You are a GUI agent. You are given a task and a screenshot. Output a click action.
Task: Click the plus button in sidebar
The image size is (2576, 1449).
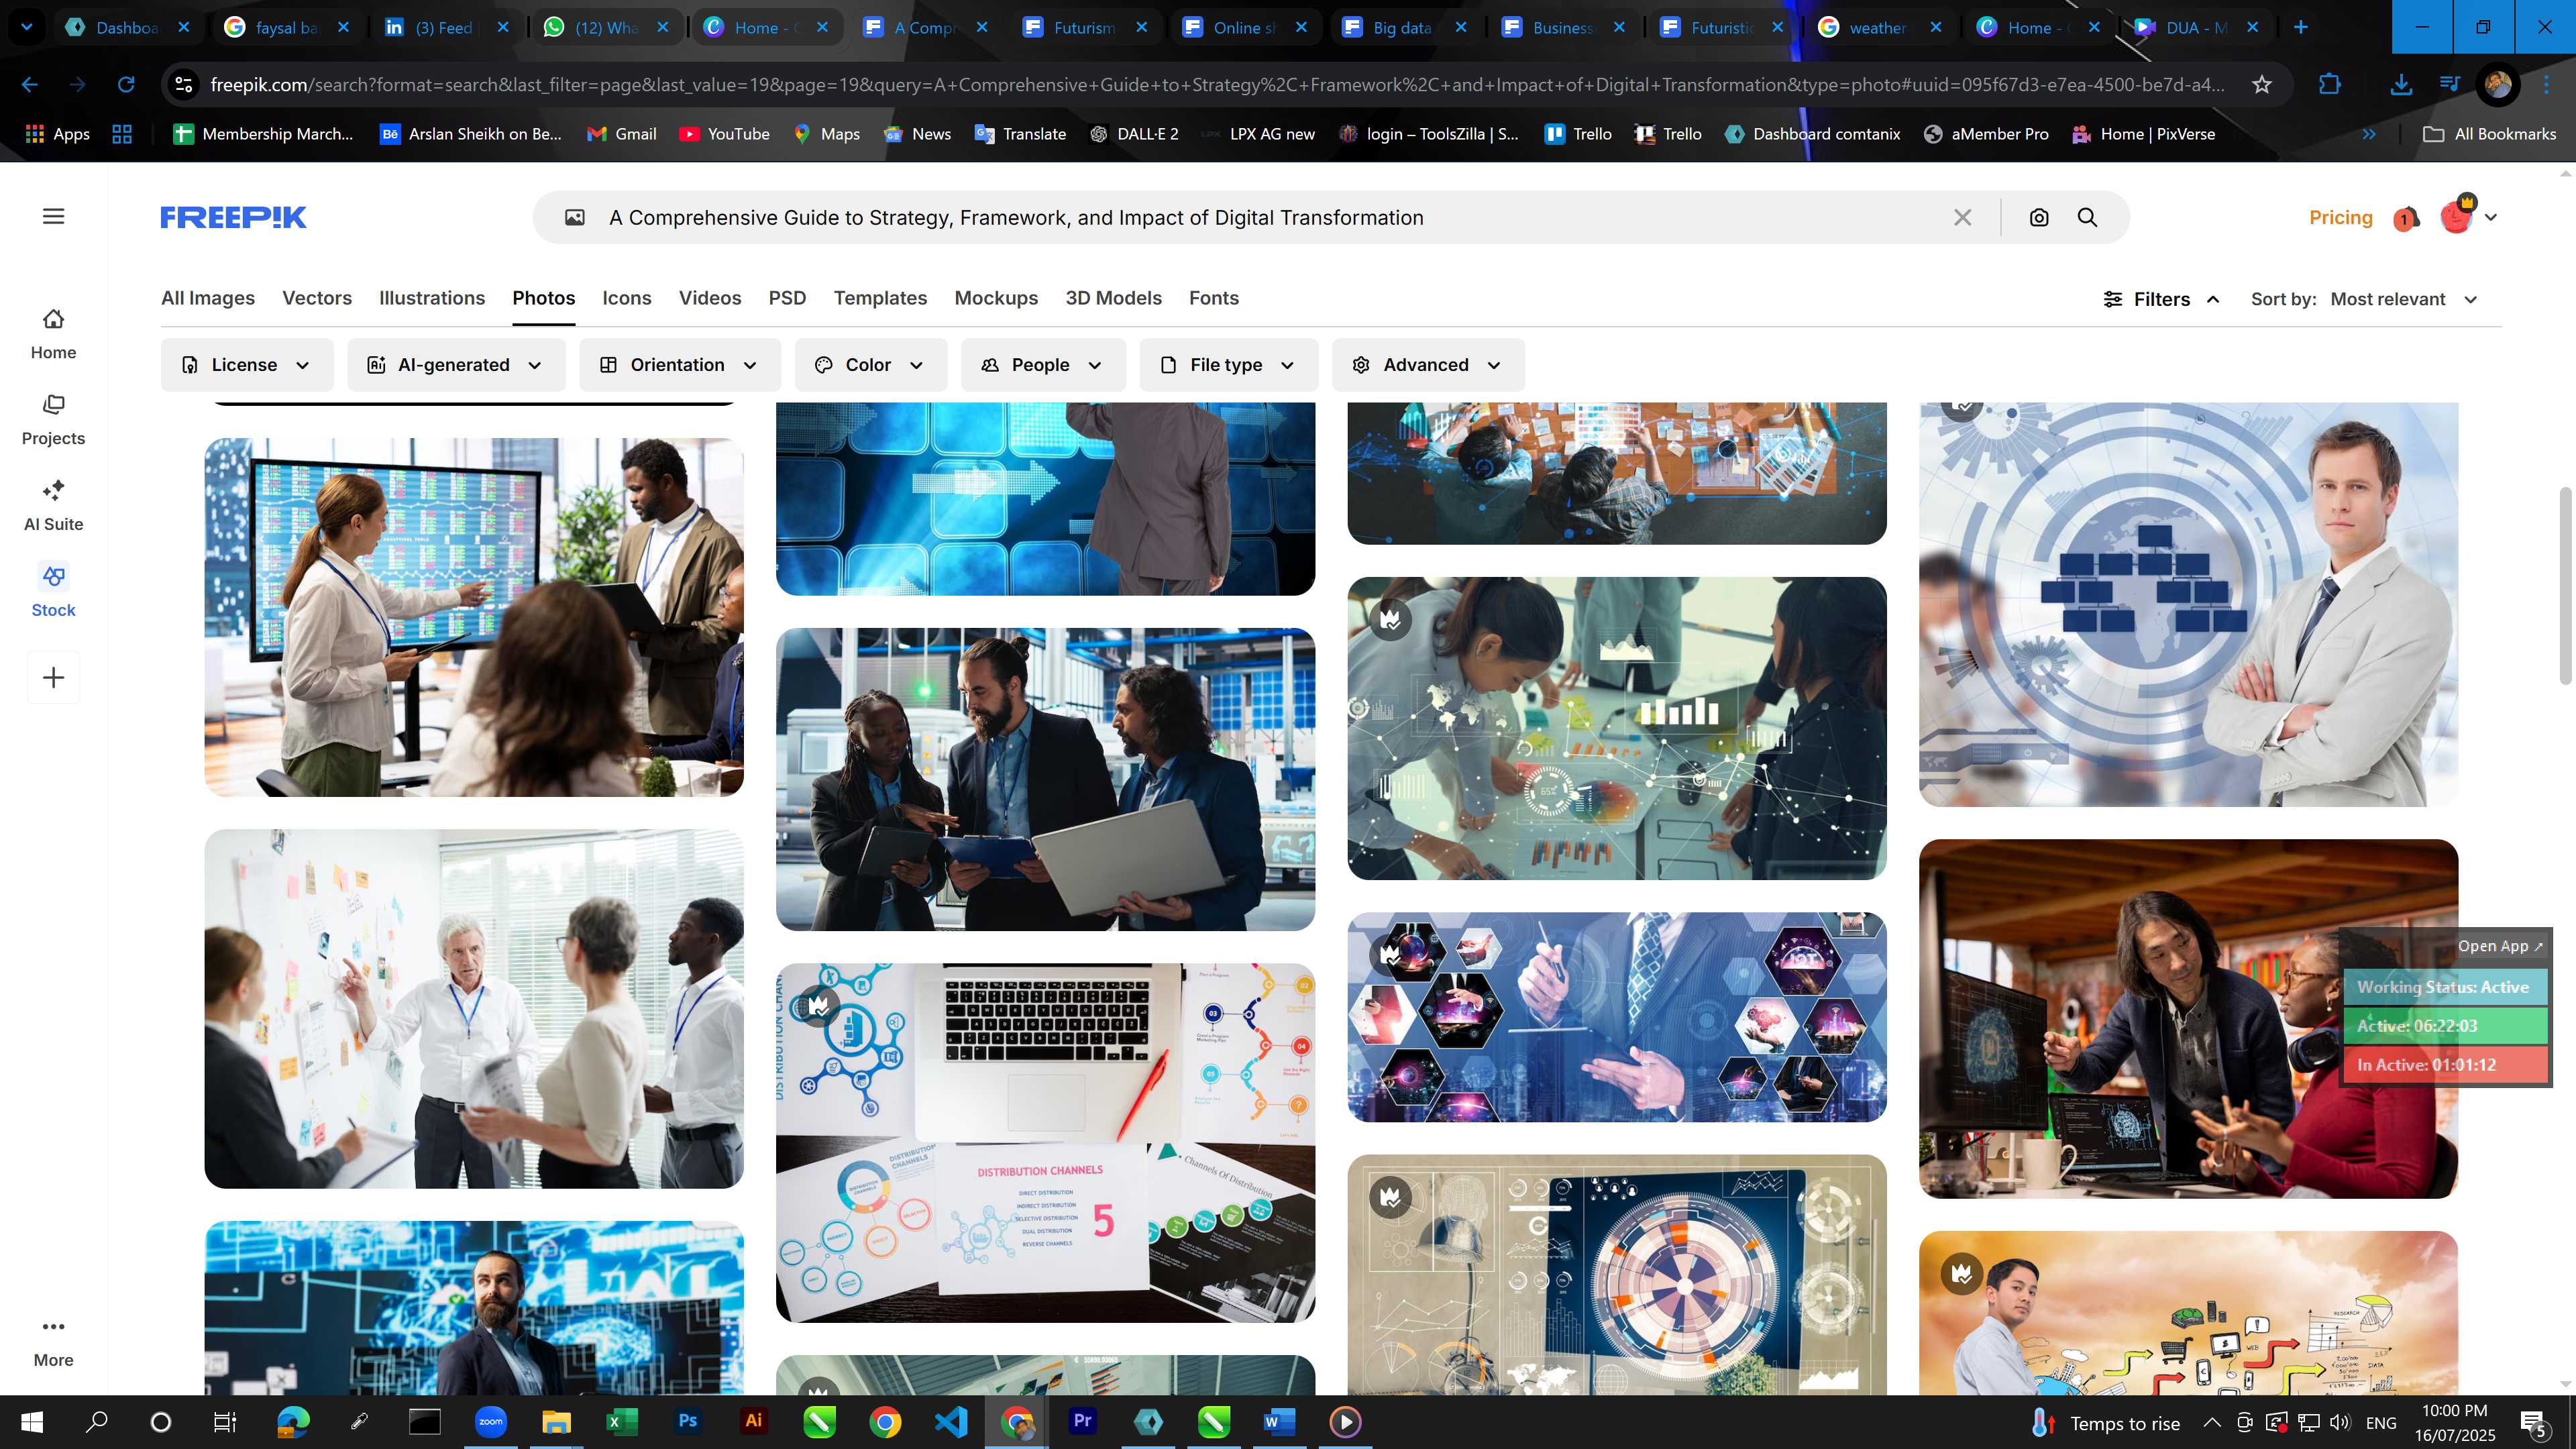click(53, 677)
